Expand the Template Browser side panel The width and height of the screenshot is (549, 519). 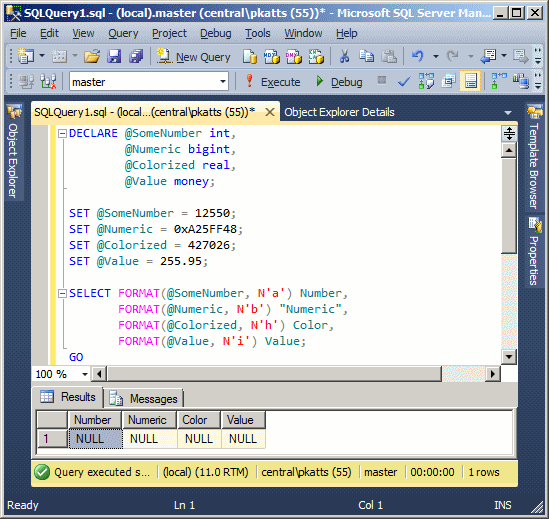(535, 157)
